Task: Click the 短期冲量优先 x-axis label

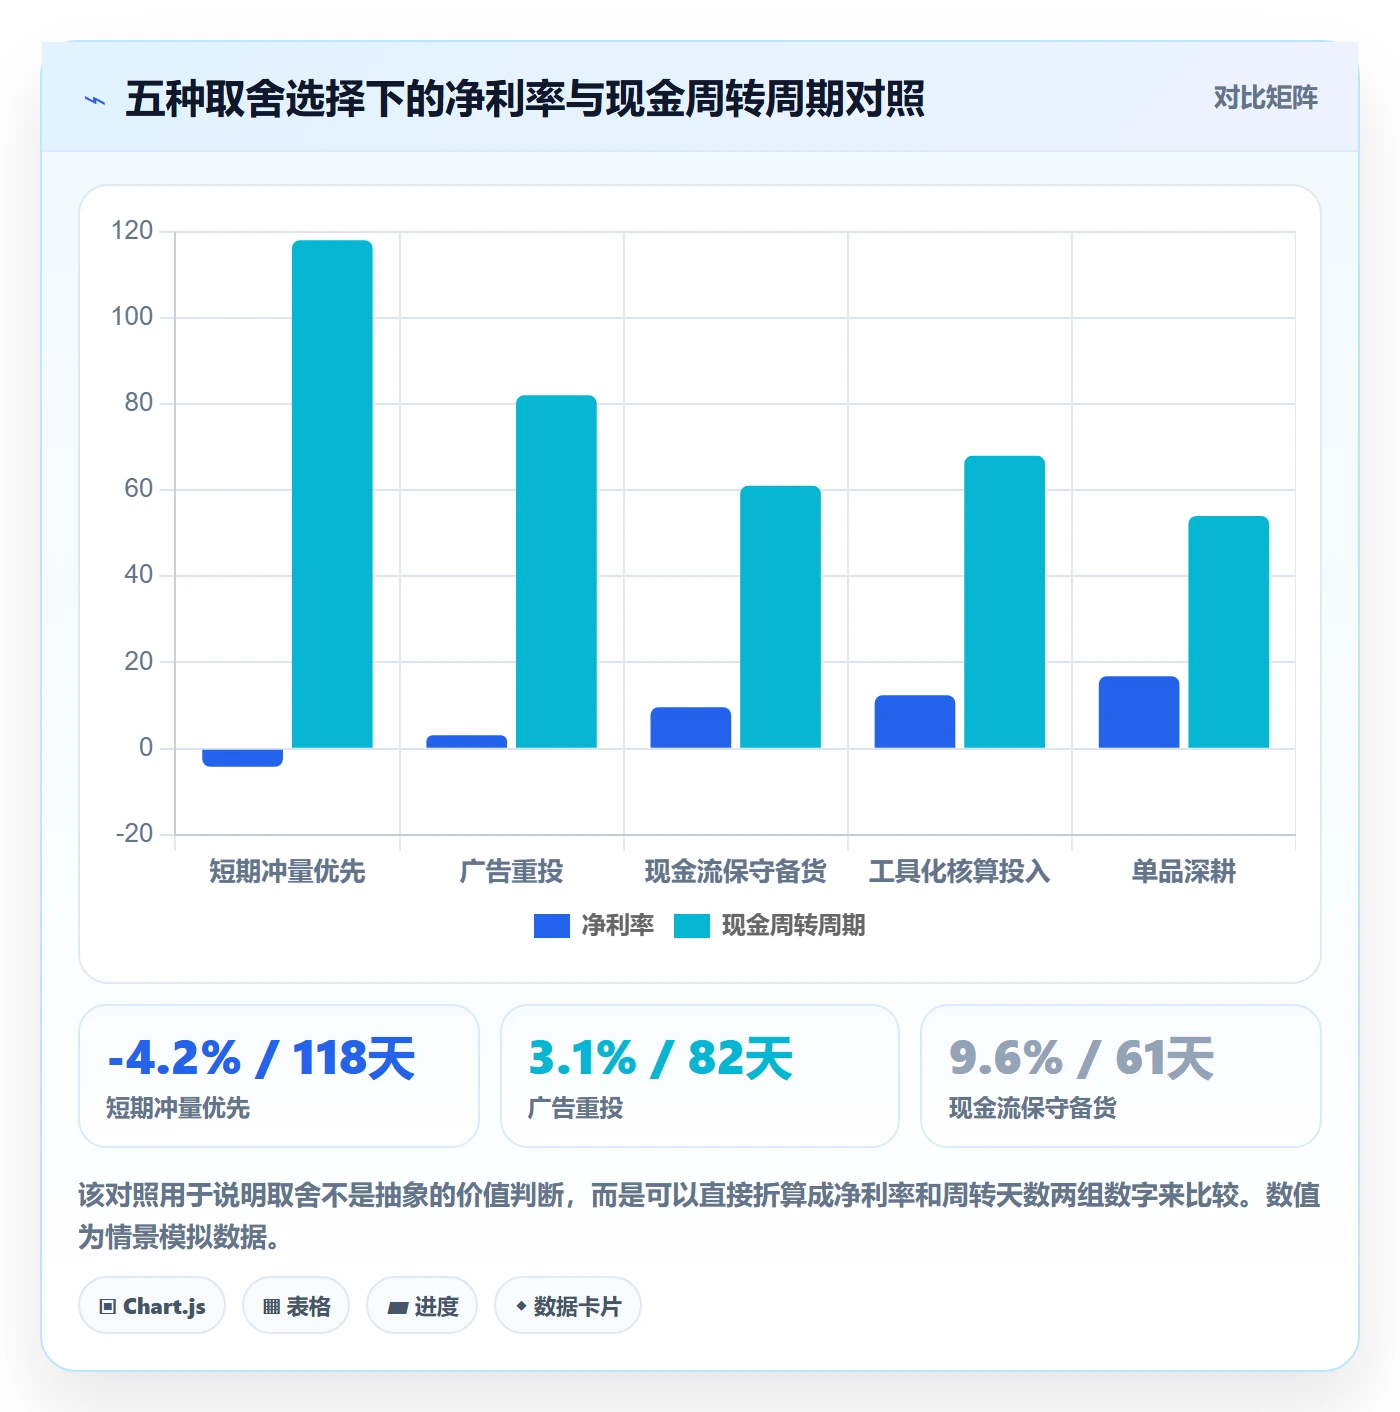Action: (288, 872)
